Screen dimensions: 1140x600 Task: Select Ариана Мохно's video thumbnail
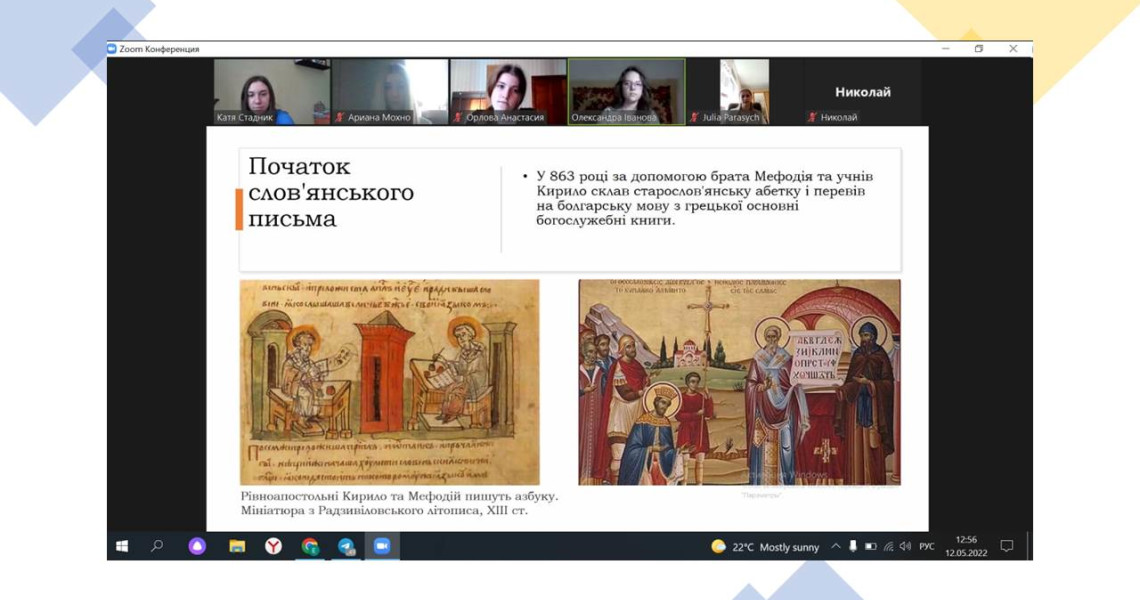point(390,92)
